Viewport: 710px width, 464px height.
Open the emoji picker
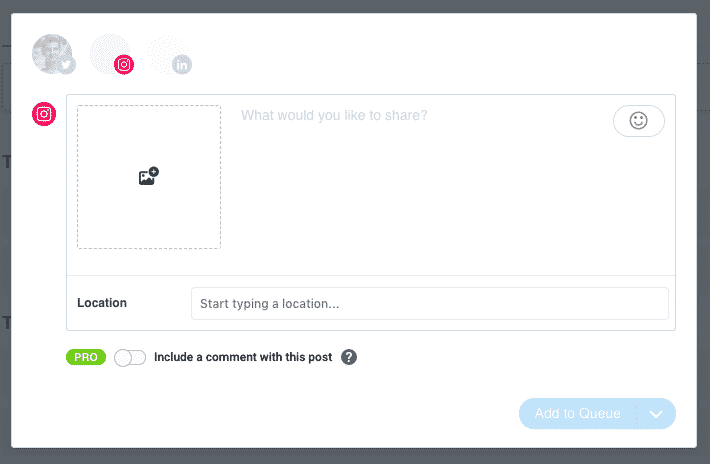click(x=638, y=121)
